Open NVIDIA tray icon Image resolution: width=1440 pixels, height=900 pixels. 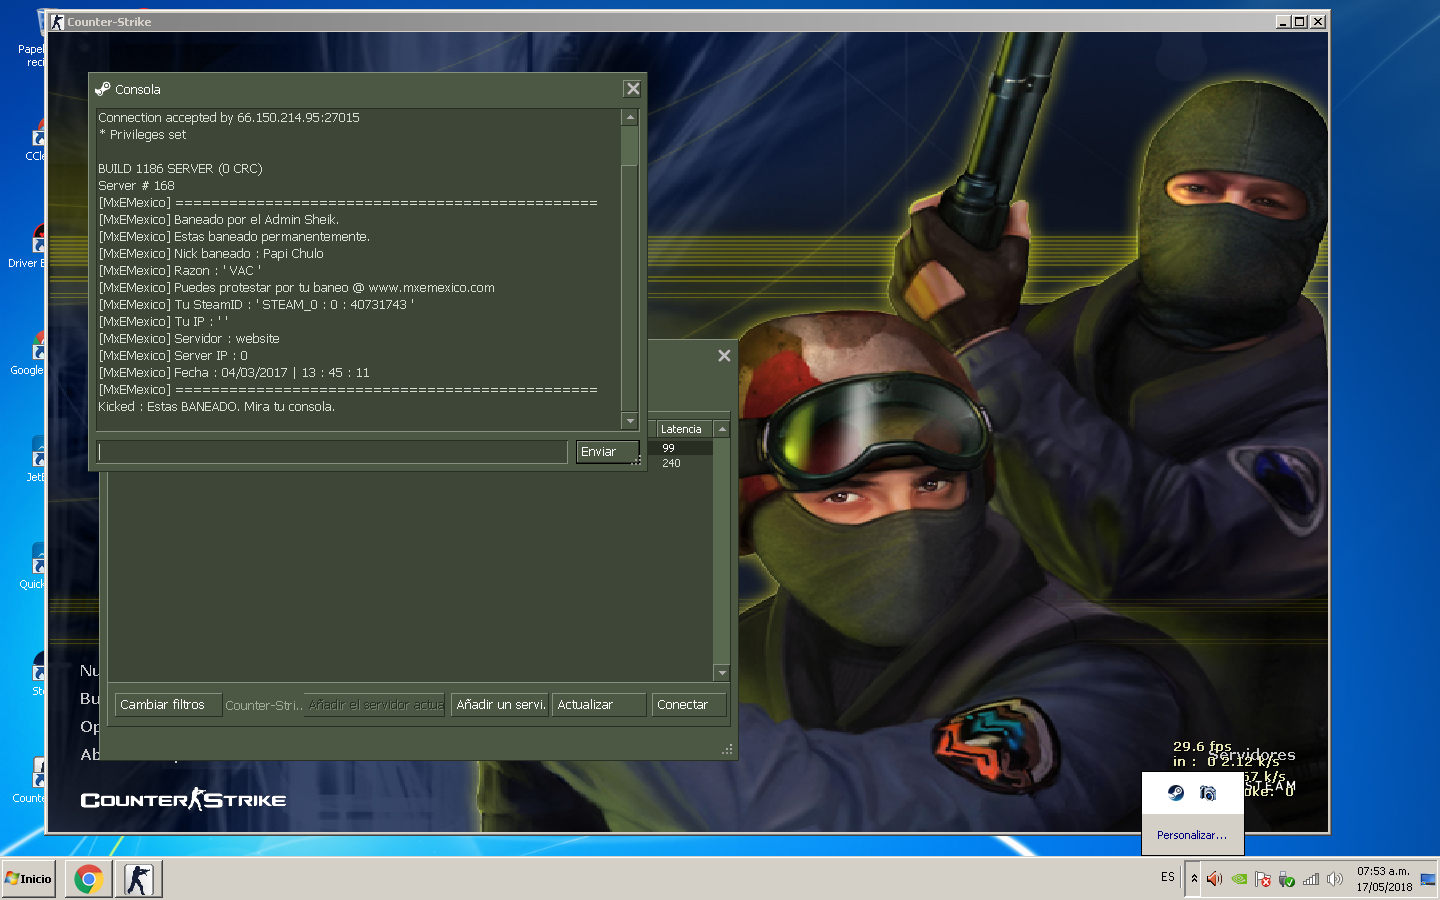point(1239,879)
